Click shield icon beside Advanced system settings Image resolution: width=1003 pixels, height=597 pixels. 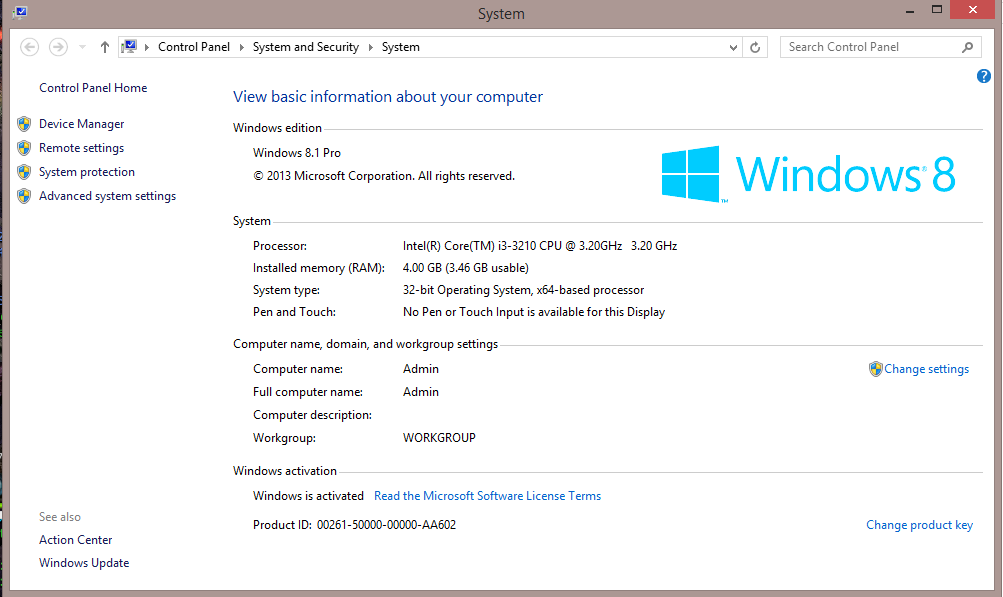[24, 196]
